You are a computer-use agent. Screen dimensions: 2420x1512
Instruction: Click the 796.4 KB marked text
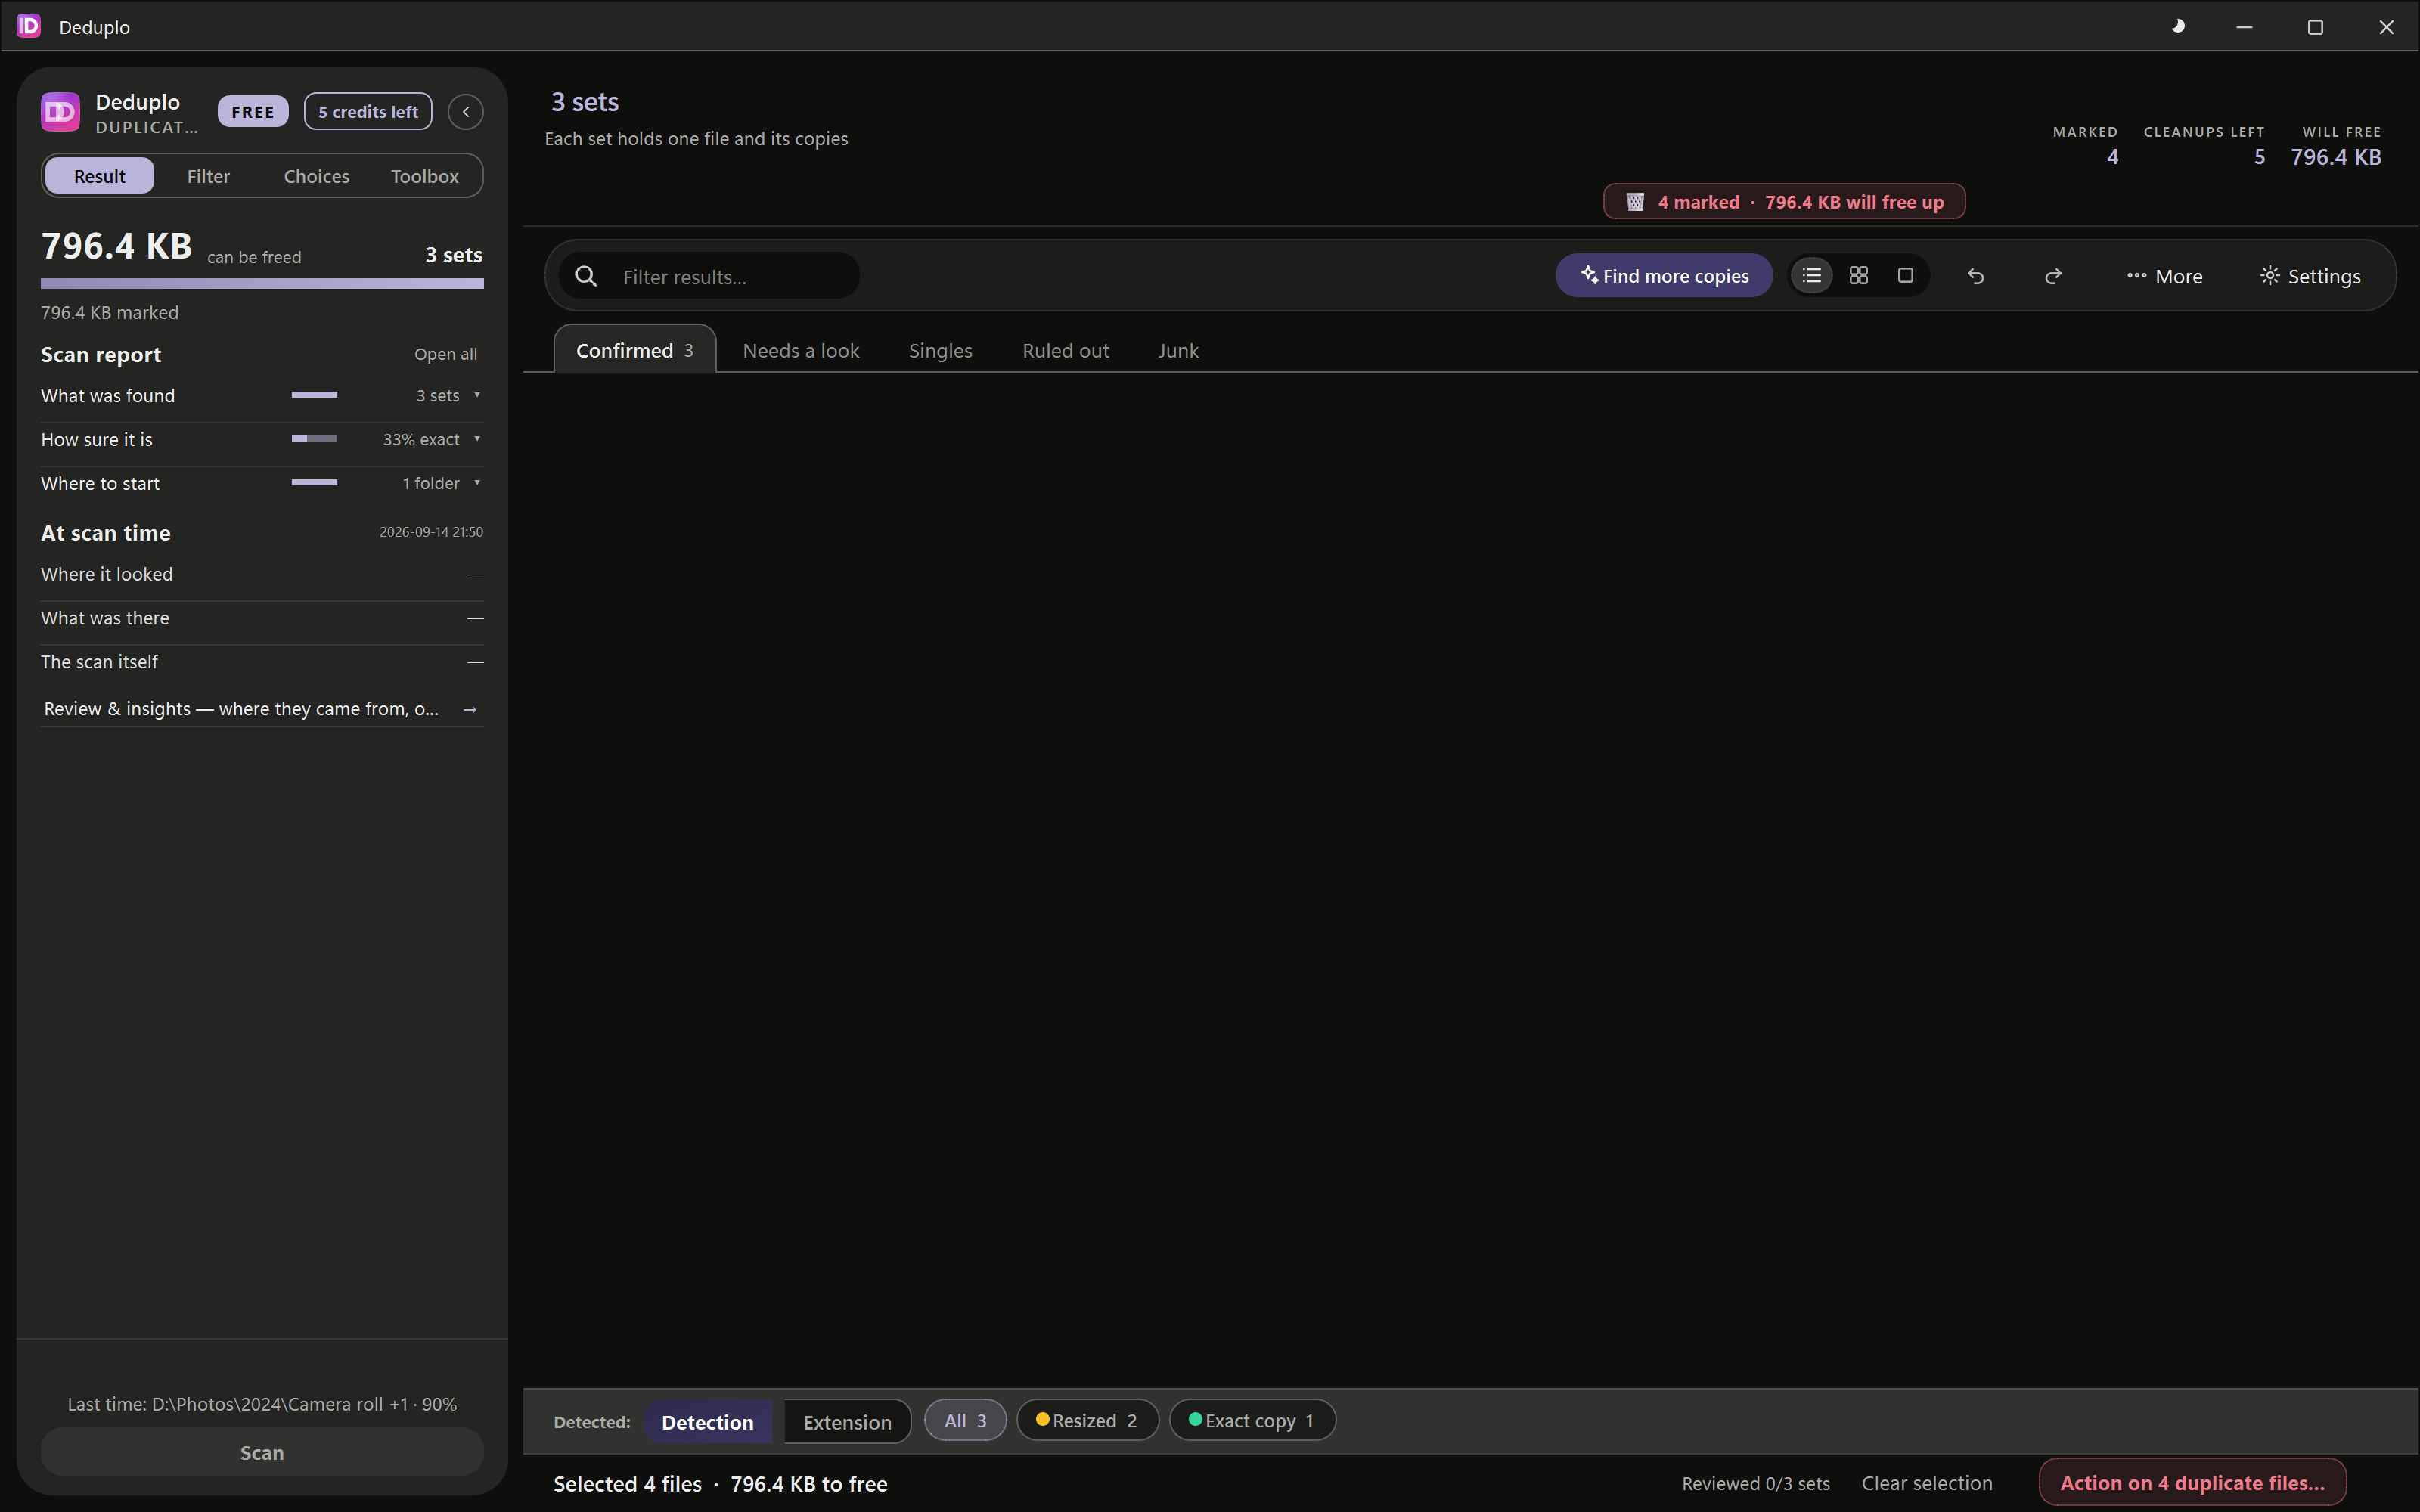coord(110,313)
